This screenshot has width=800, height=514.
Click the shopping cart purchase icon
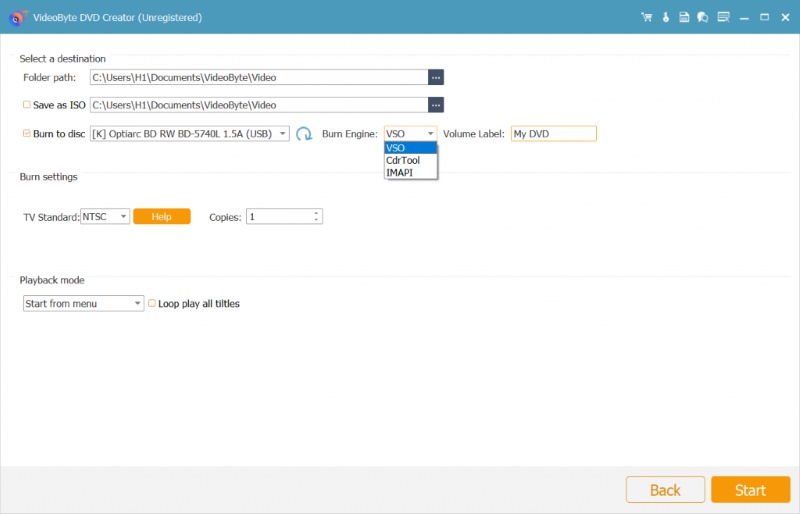pos(647,17)
